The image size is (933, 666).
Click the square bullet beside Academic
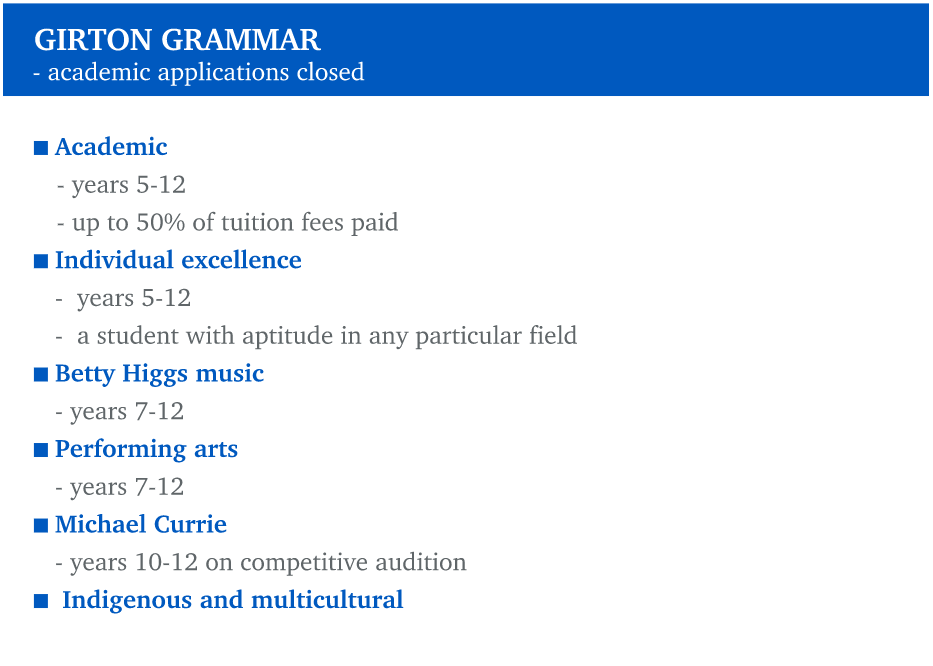pyautogui.click(x=40, y=148)
